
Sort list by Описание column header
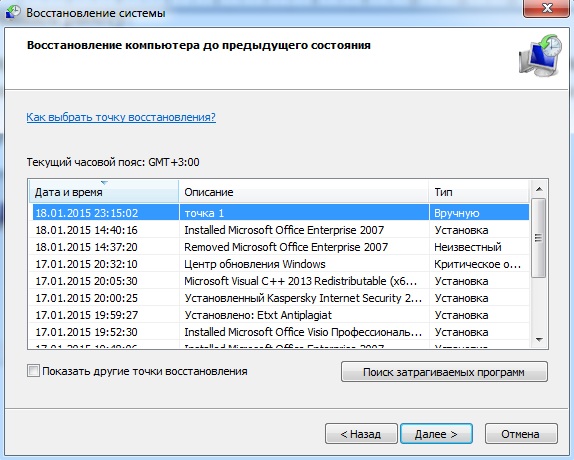303,192
